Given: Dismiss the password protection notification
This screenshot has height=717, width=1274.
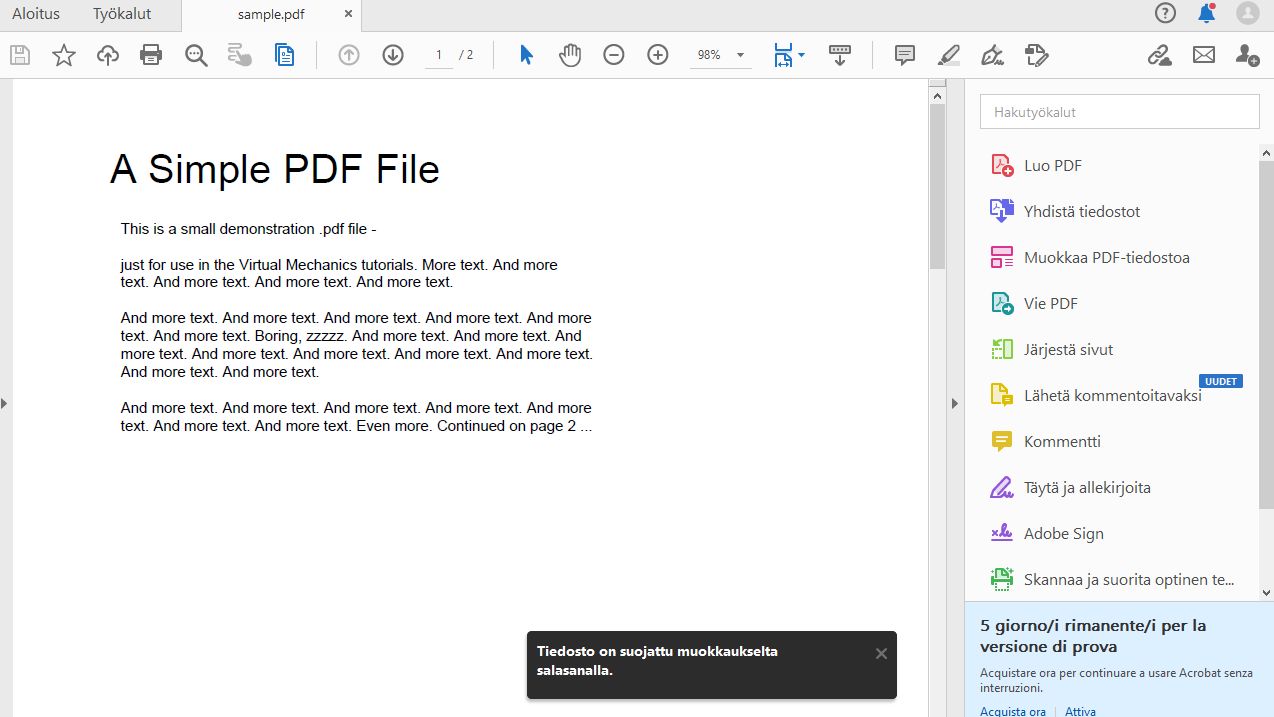Looking at the screenshot, I should coord(881,654).
